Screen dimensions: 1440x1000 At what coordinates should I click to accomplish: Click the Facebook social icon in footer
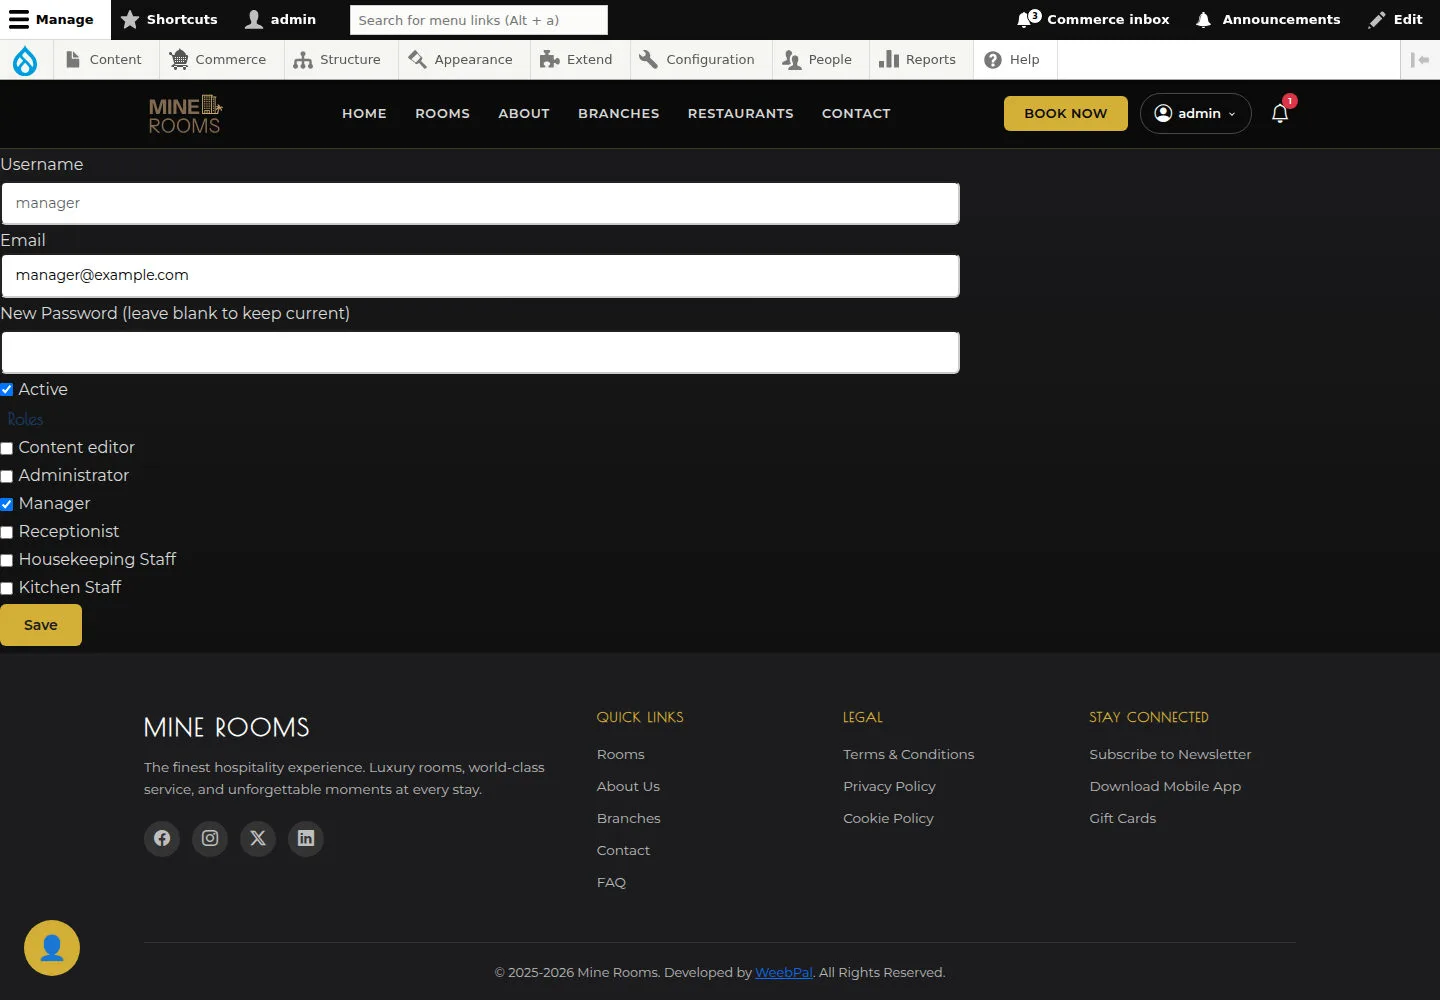coord(162,838)
